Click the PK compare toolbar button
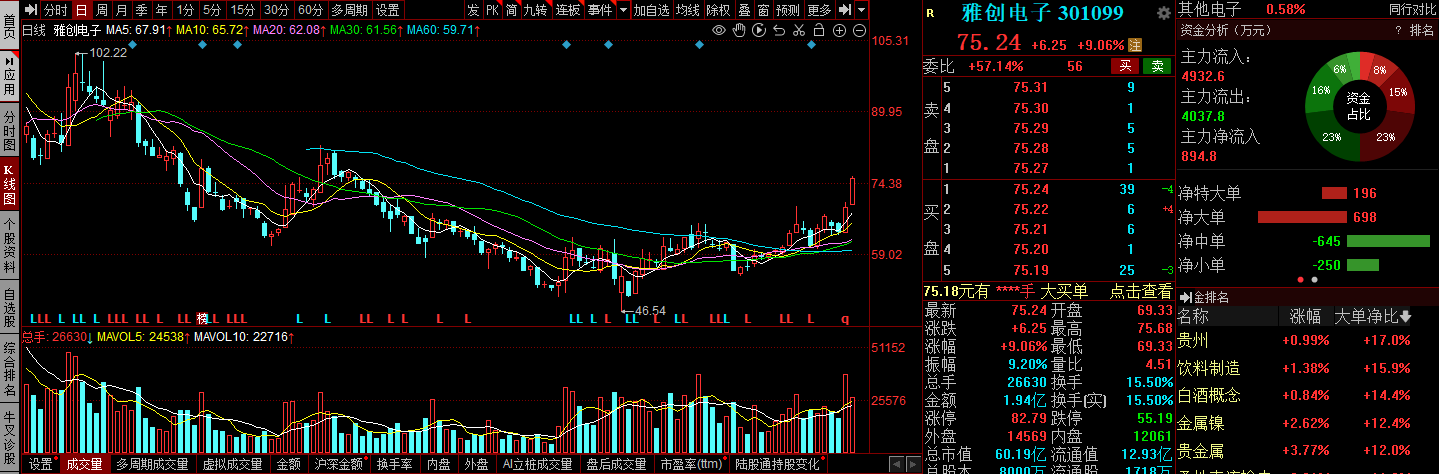Screen dimensions: 1439x474 point(492,10)
